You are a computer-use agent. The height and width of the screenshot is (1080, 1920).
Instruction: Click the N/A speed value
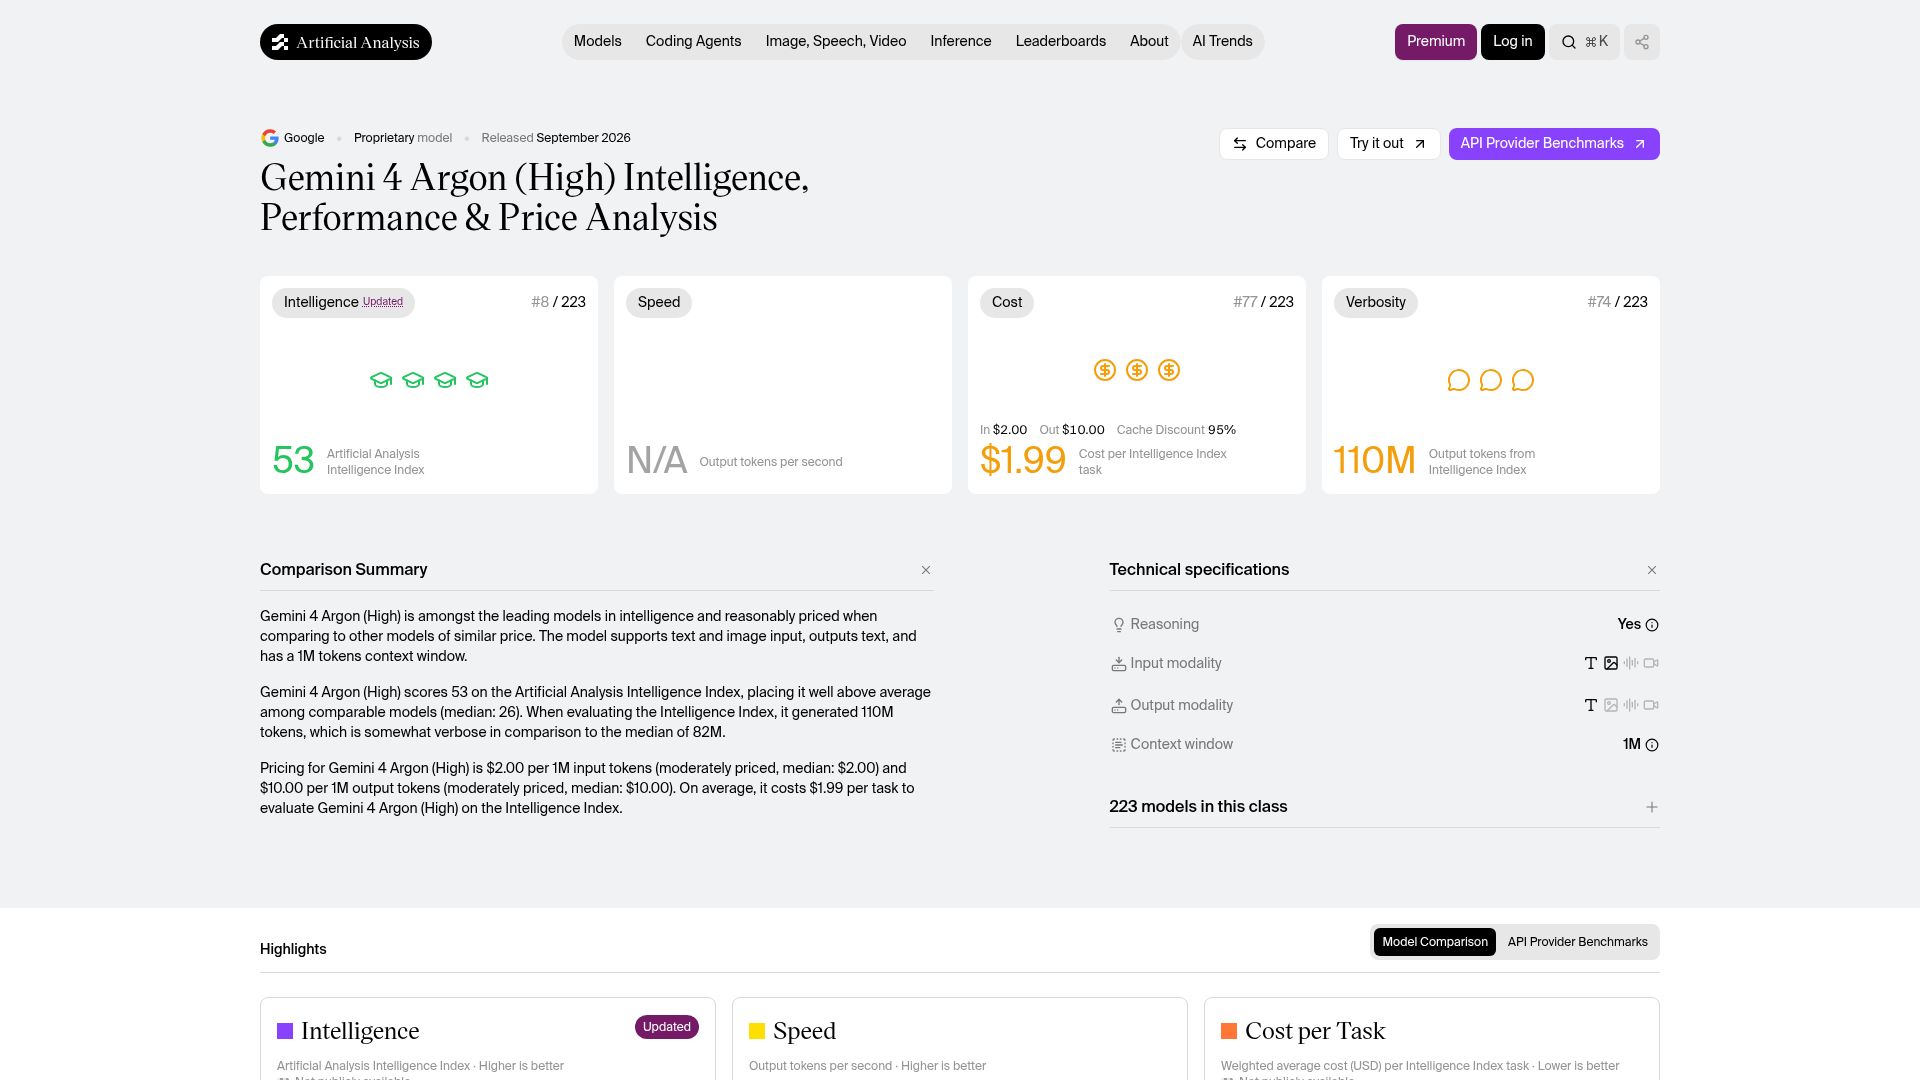(657, 461)
